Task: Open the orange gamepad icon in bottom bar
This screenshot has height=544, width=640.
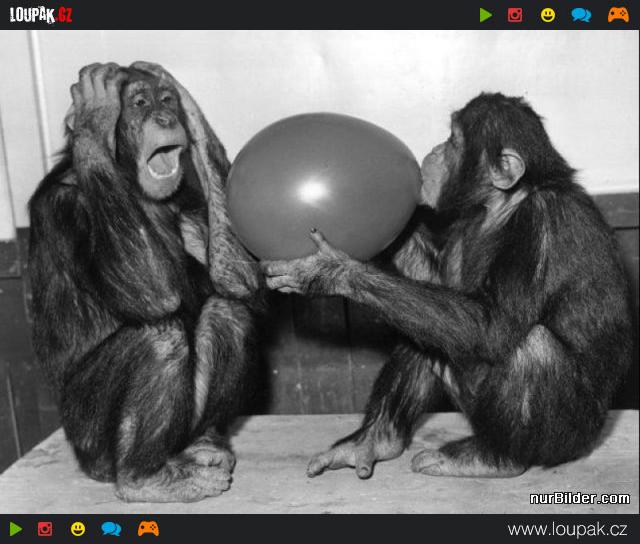Action: pos(148,529)
